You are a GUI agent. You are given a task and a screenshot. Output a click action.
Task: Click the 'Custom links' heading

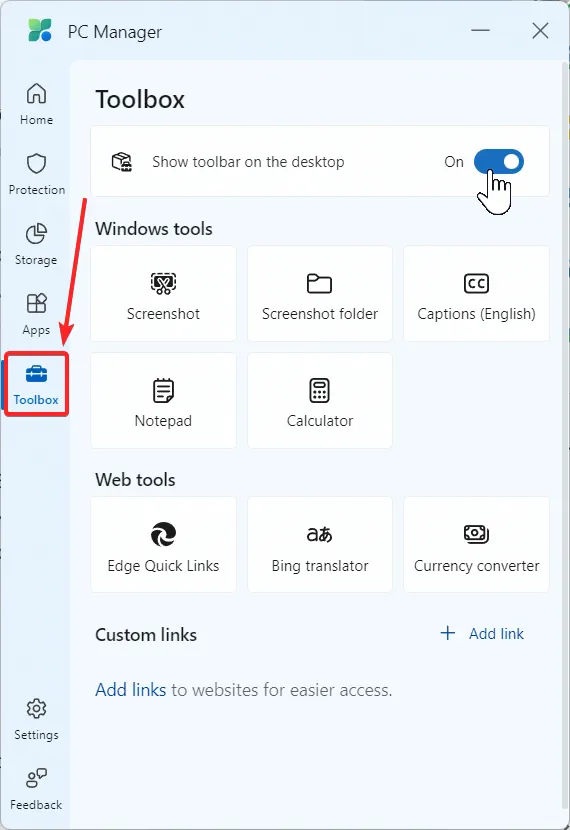point(146,635)
